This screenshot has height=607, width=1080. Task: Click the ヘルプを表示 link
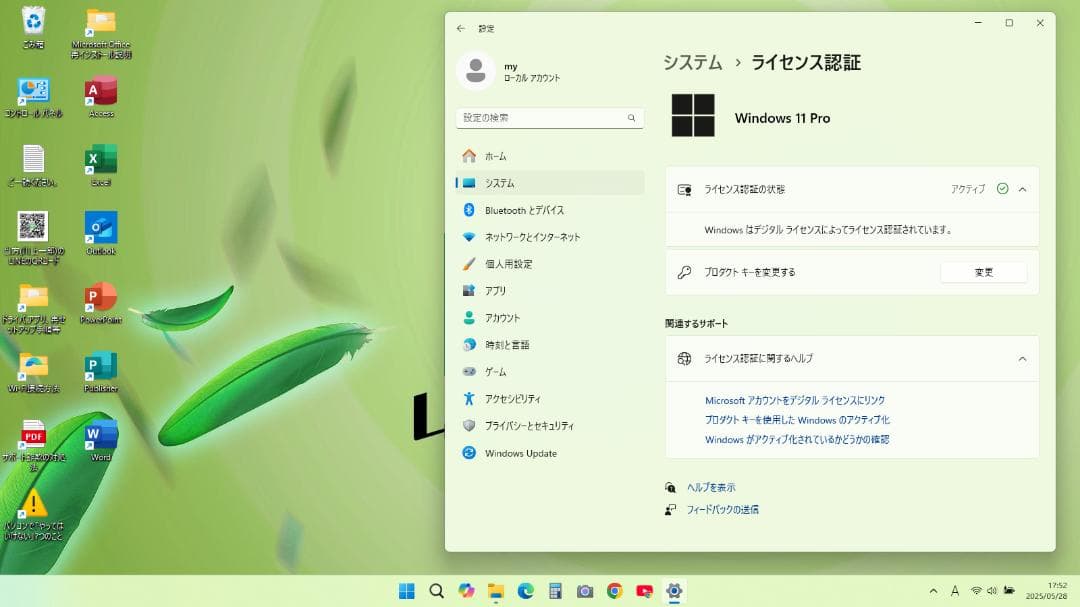click(711, 487)
